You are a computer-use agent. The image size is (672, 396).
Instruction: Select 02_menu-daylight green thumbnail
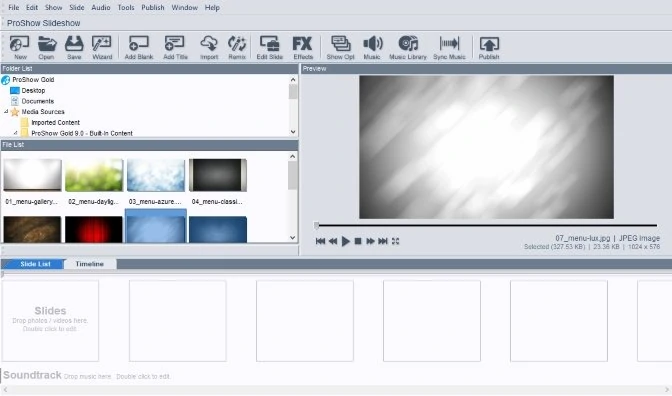94,175
